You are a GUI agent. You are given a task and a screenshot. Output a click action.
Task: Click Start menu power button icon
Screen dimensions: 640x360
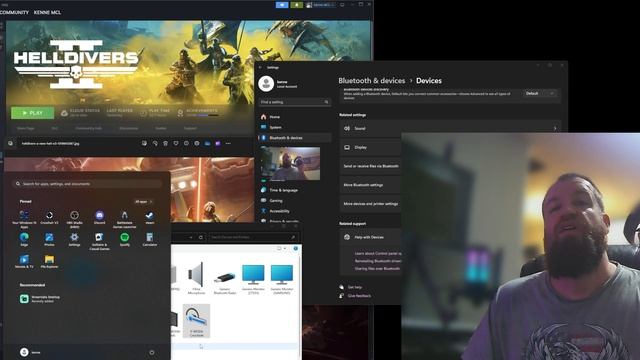pyautogui.click(x=152, y=352)
